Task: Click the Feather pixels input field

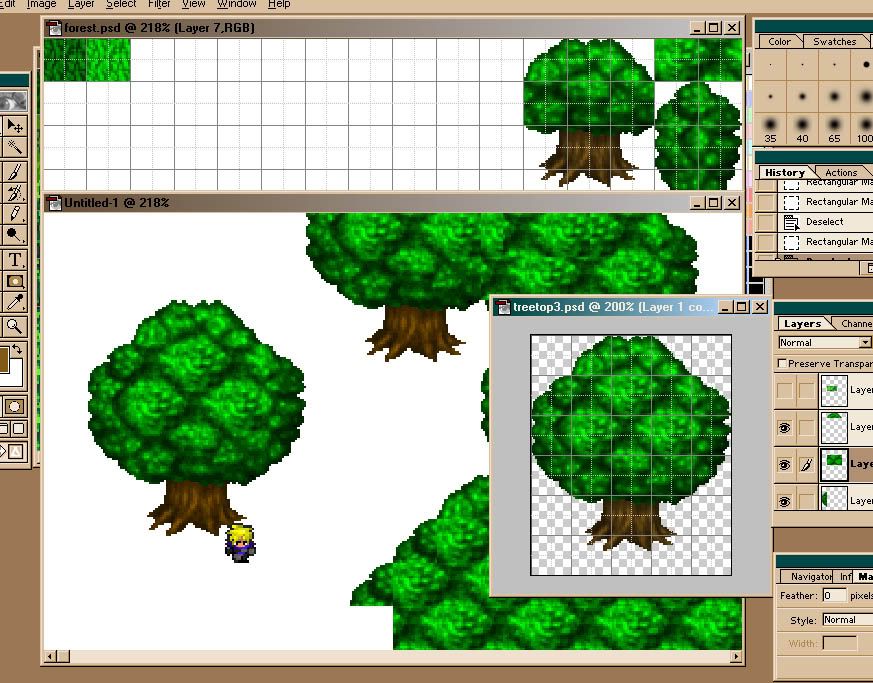Action: coord(834,596)
